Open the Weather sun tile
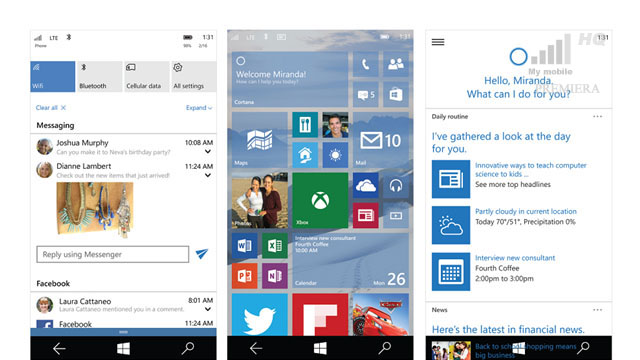 pos(335,155)
